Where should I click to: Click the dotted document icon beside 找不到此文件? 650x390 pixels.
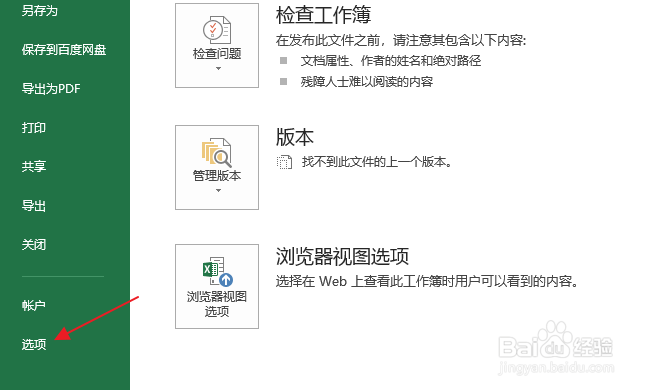(284, 162)
